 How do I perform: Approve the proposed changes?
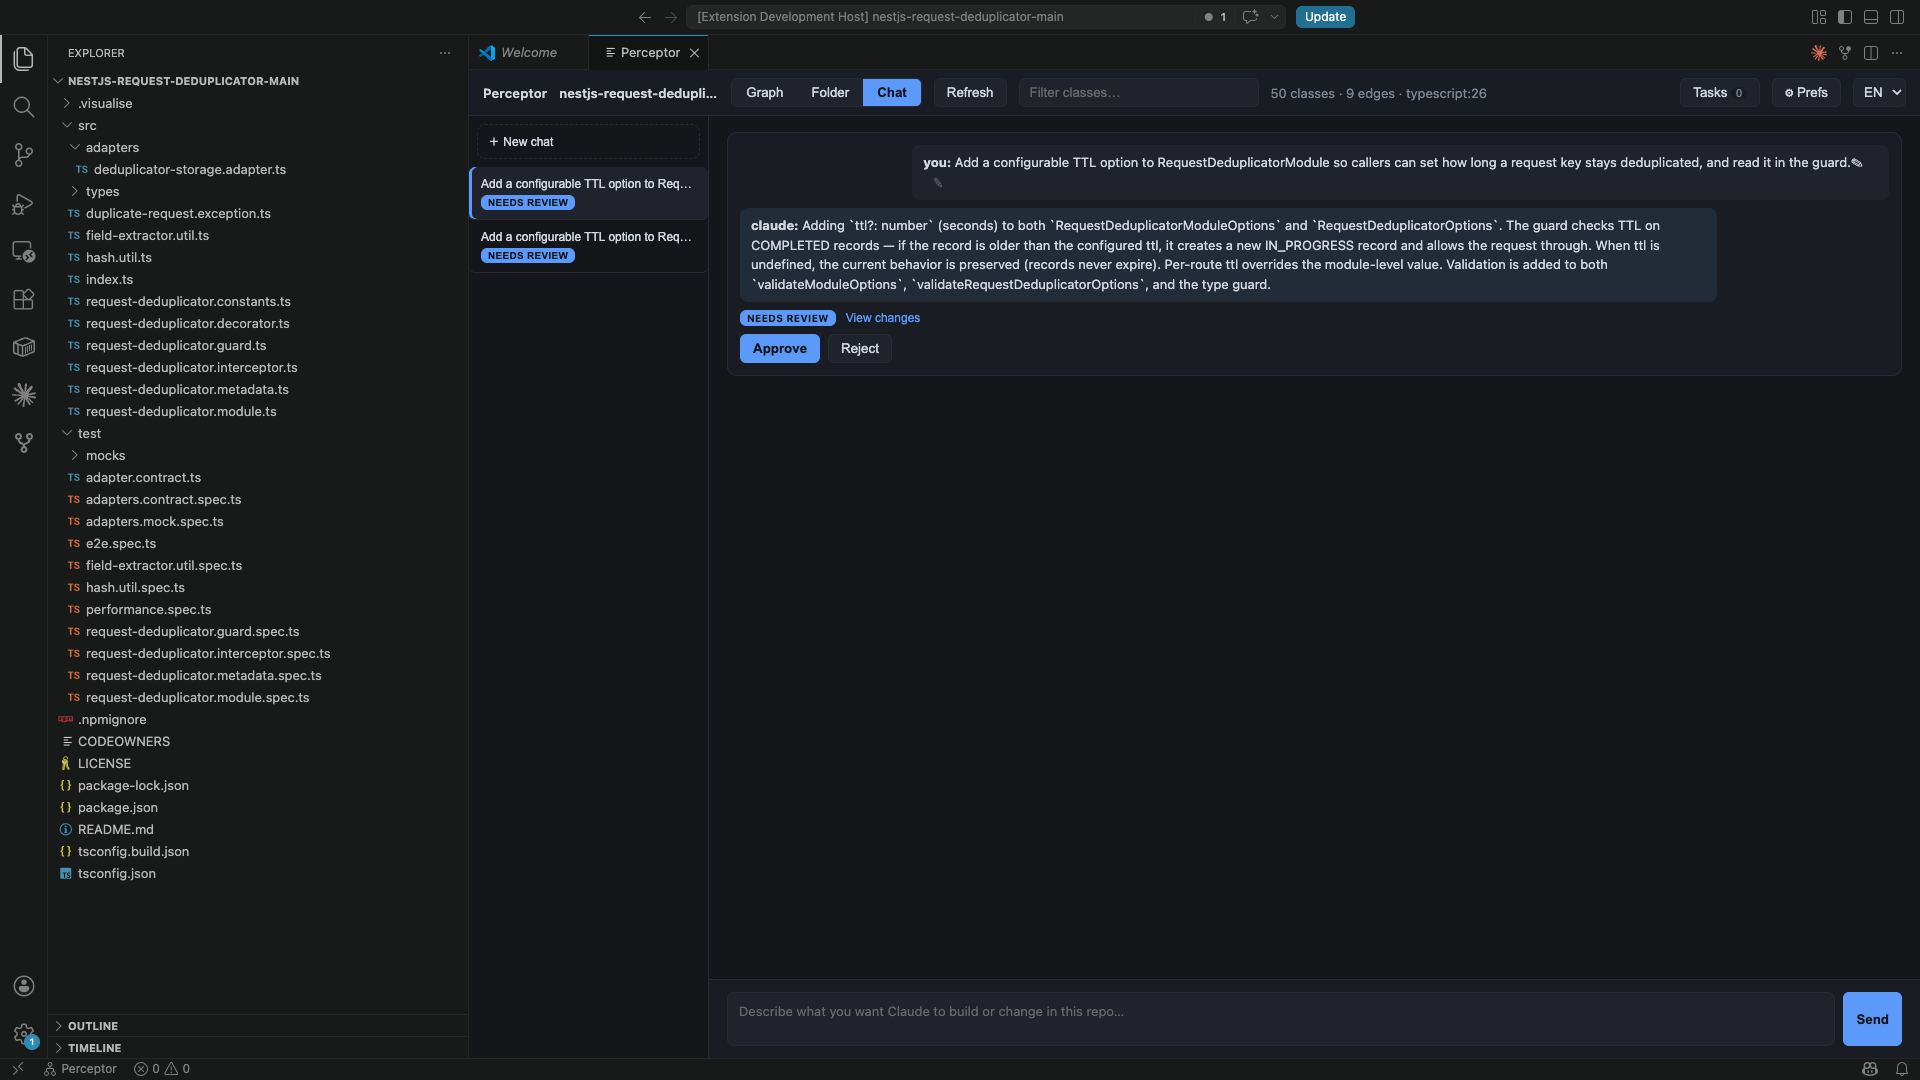tap(780, 349)
